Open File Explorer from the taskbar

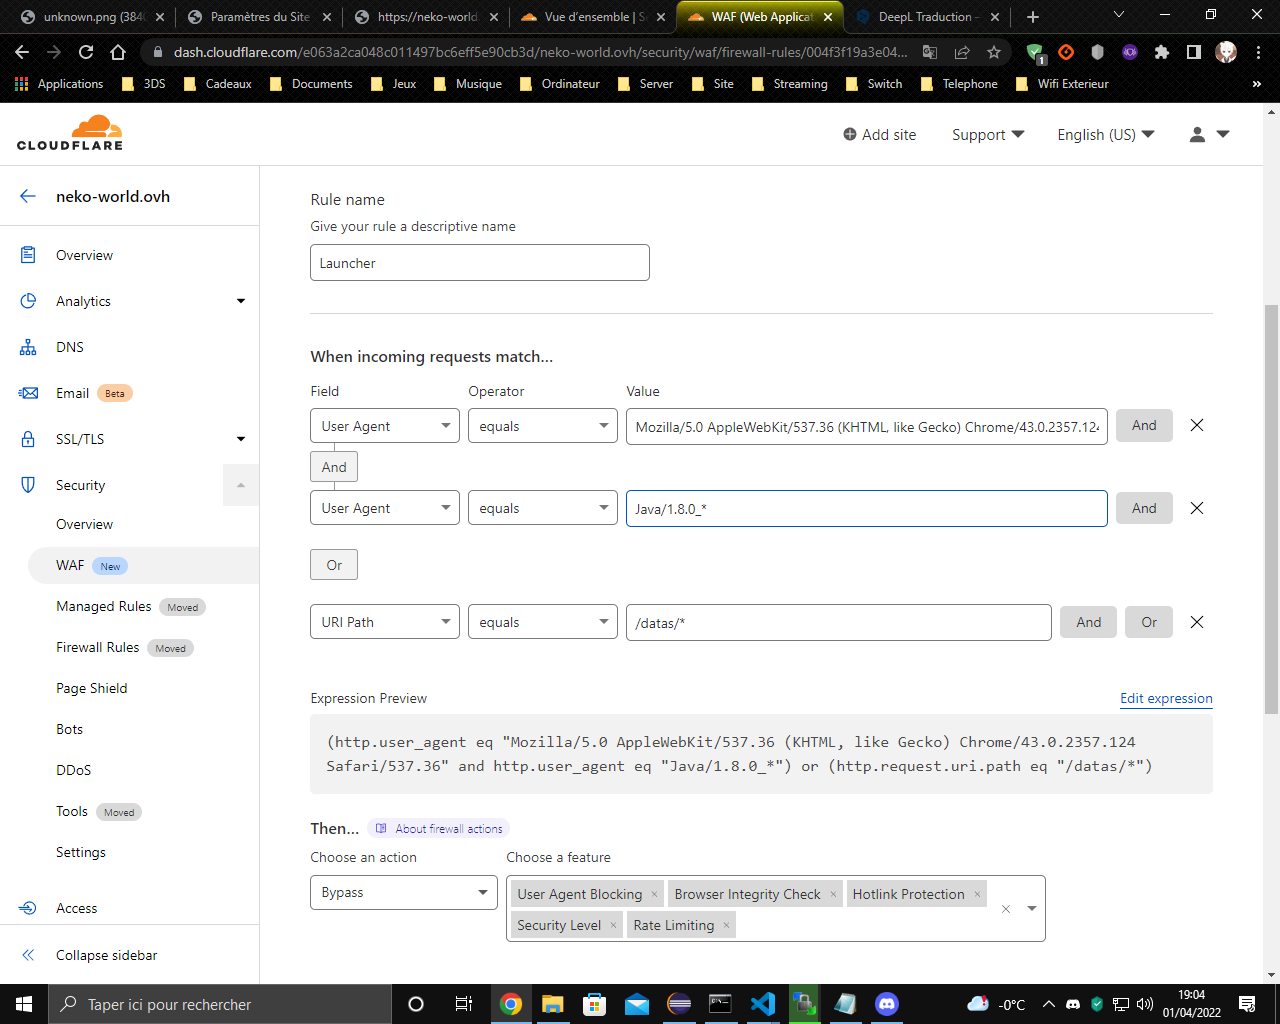tap(552, 1004)
